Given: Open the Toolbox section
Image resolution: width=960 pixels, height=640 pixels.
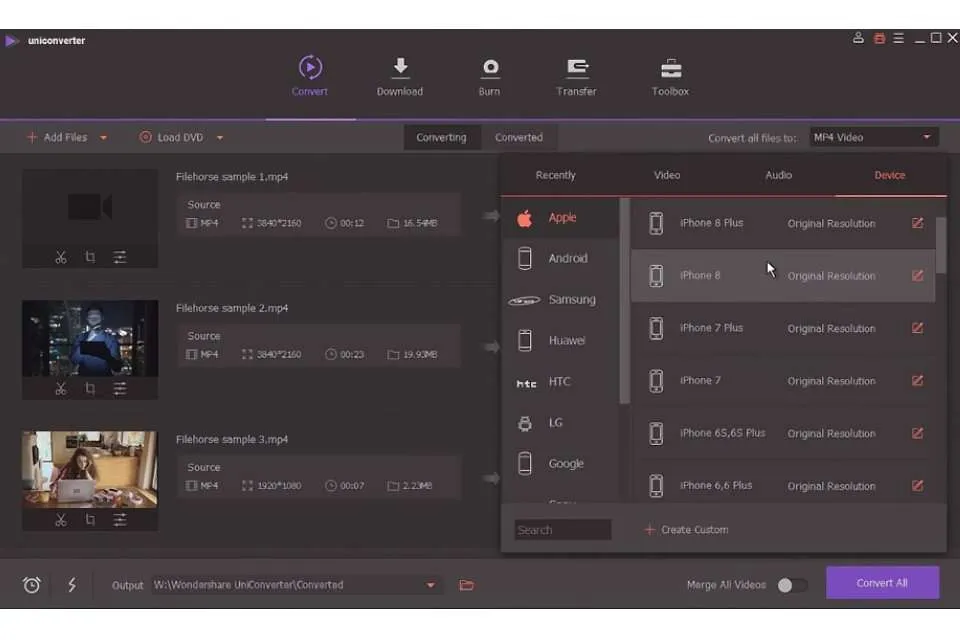Looking at the screenshot, I should 670,76.
